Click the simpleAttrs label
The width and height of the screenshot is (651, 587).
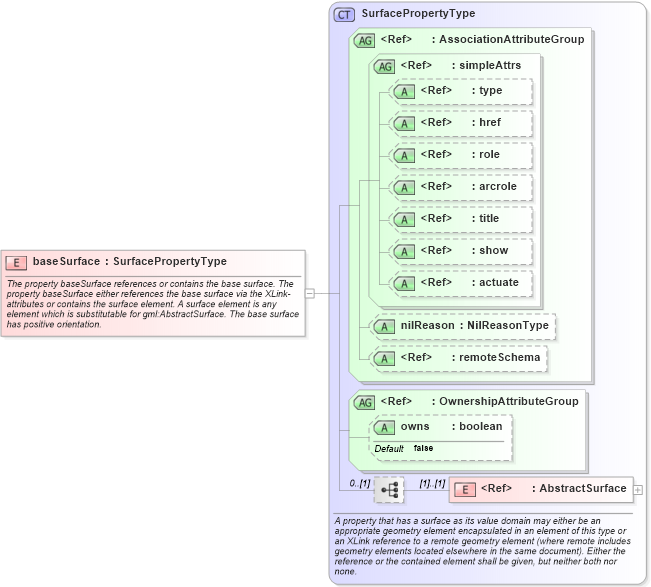point(490,65)
